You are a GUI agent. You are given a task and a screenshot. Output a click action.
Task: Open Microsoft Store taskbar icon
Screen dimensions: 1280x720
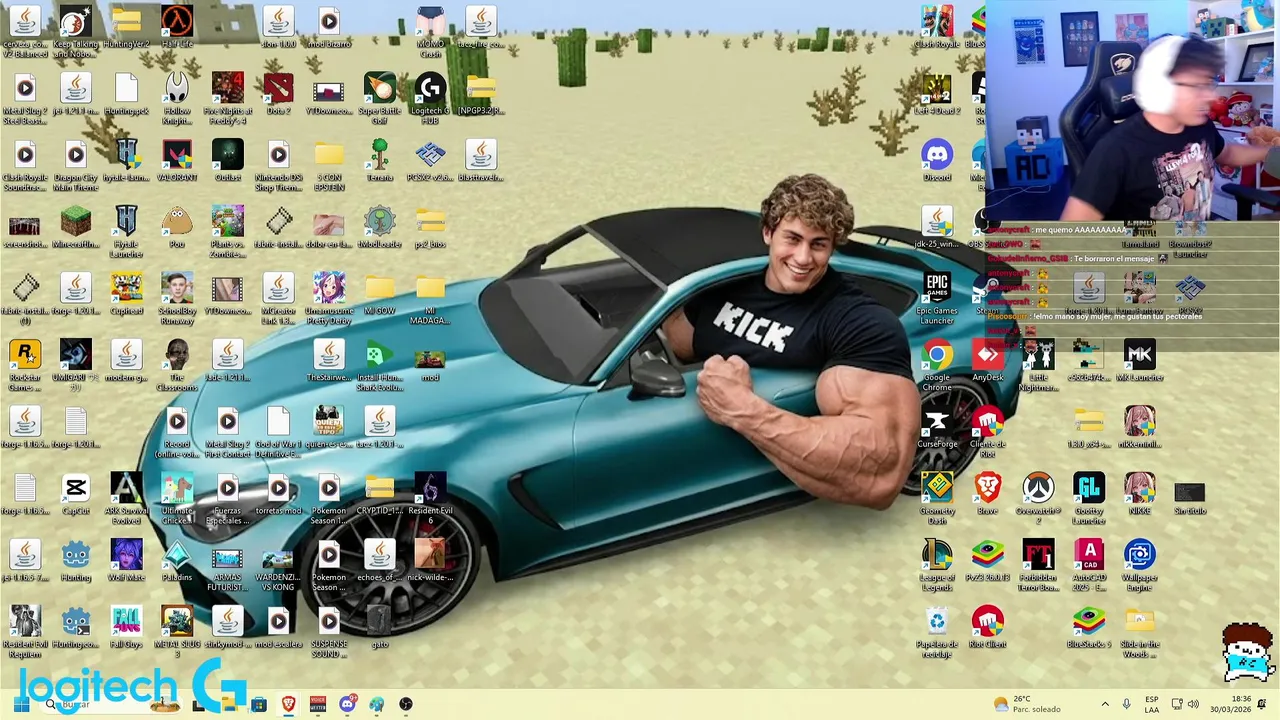click(259, 704)
